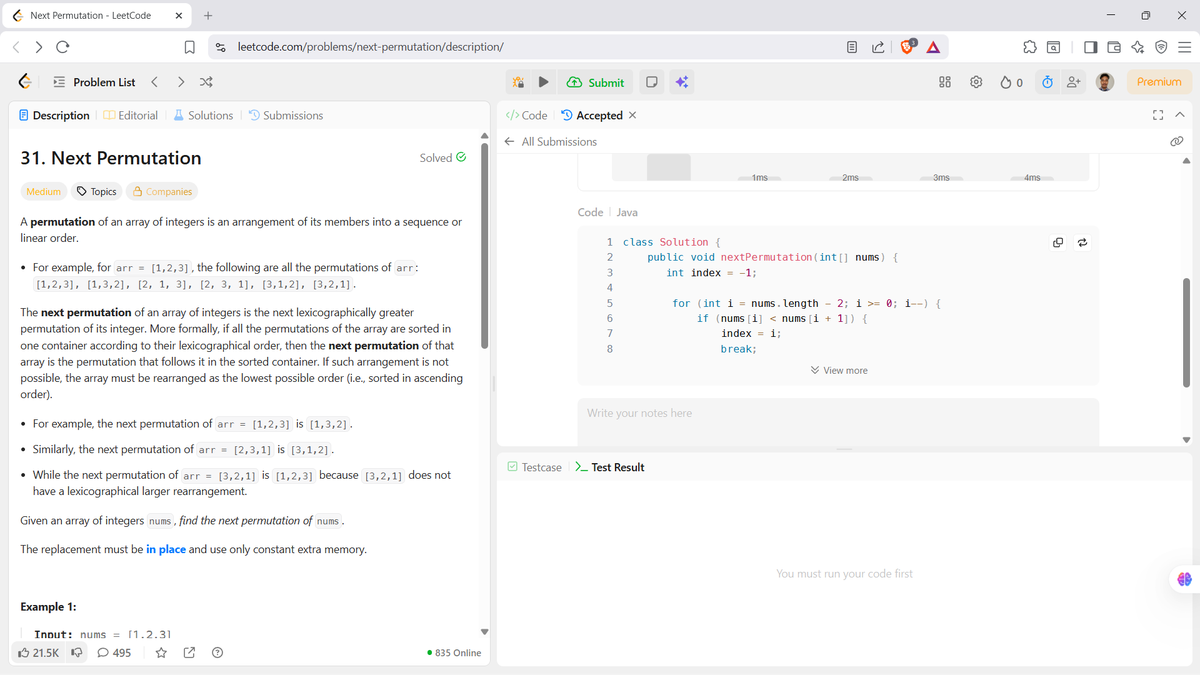Load submission into editor with the swap icon
Viewport: 1200px width, 675px height.
[x=1082, y=242]
